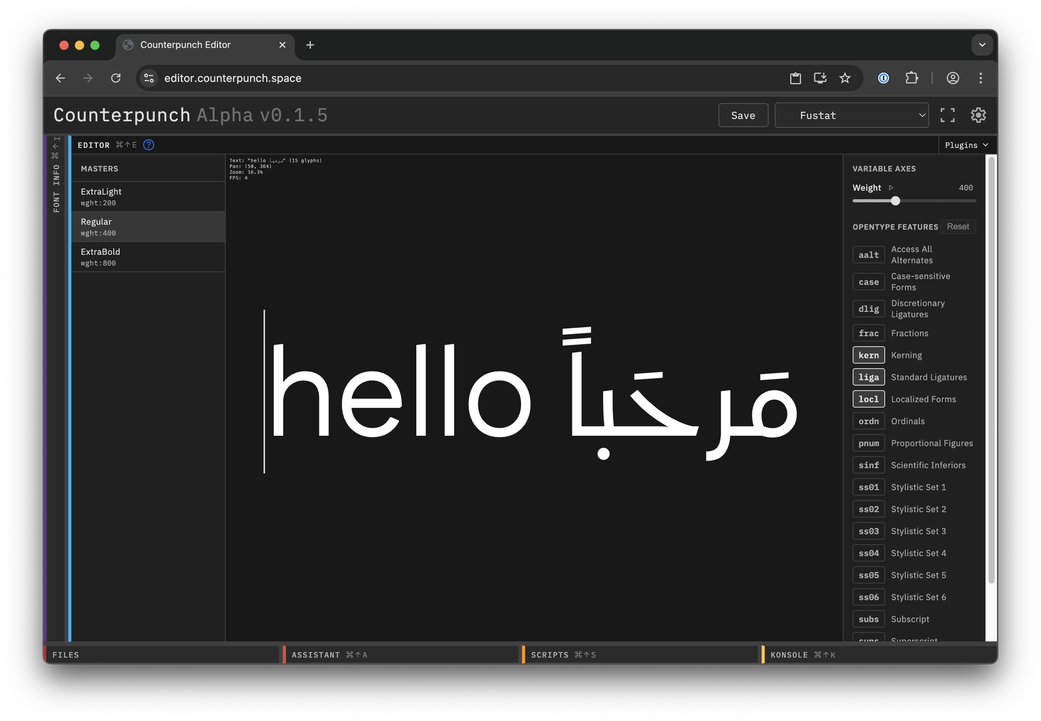Screen dimensions: 1041x721
Task: Open the Fustat font dropdown
Action: (852, 115)
